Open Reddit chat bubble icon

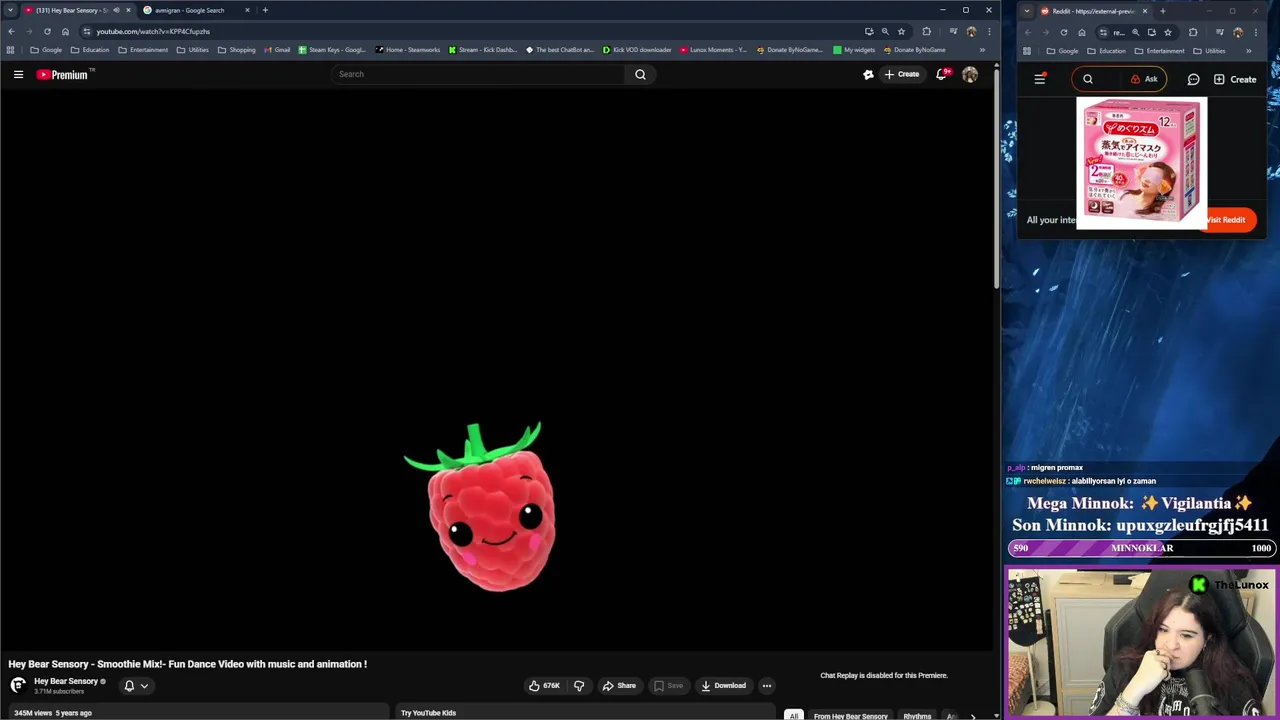(1193, 79)
